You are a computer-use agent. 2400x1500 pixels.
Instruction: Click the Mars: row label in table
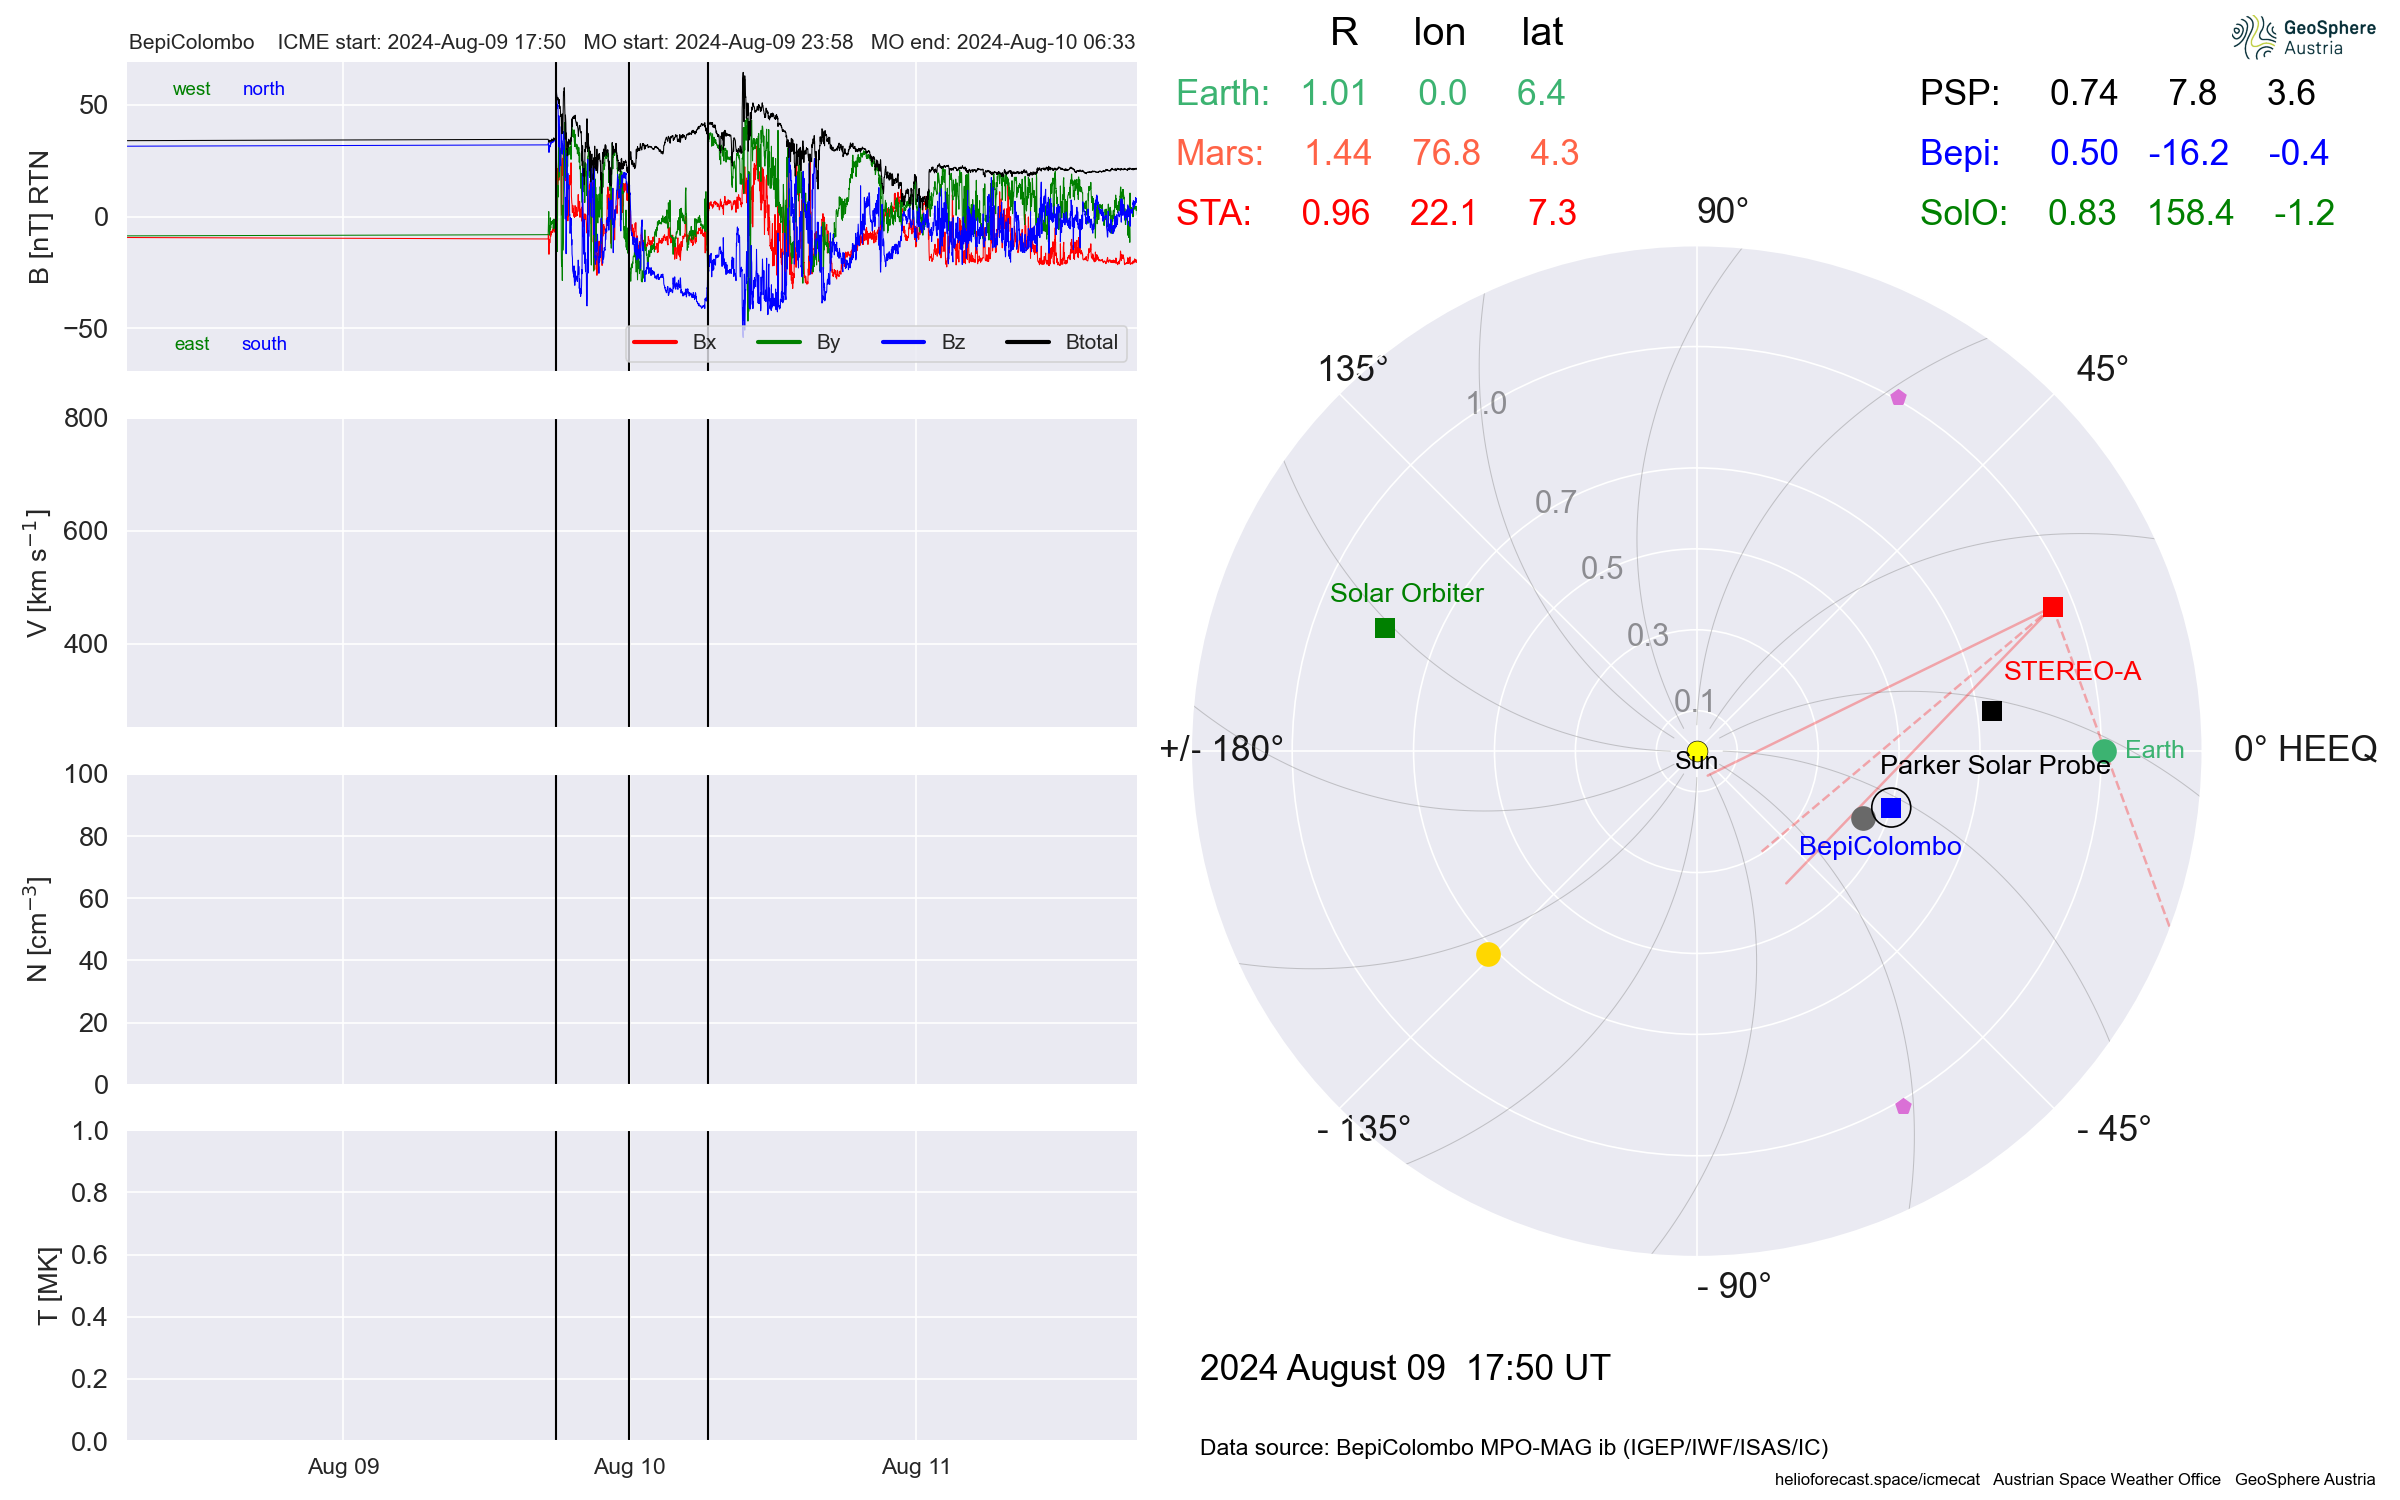(x=1220, y=153)
